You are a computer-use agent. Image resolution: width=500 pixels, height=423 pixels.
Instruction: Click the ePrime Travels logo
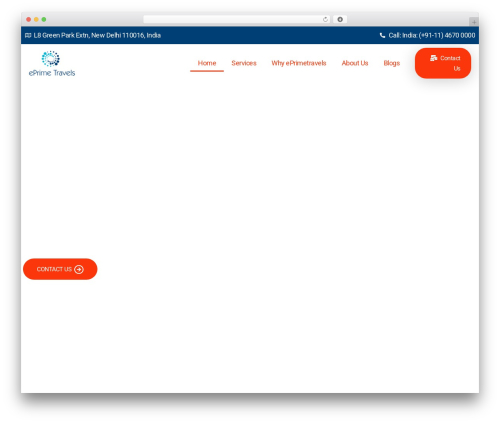click(52, 63)
